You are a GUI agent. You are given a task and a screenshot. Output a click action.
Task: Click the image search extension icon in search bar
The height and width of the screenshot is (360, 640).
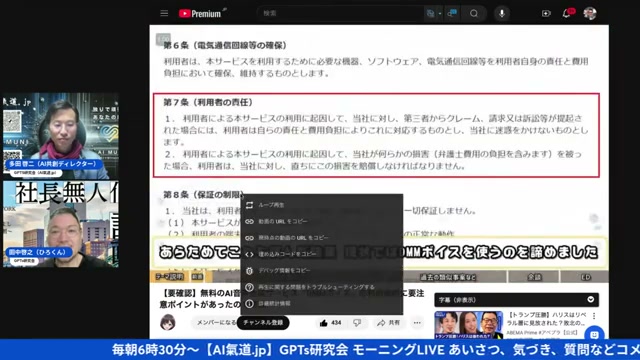[431, 13]
